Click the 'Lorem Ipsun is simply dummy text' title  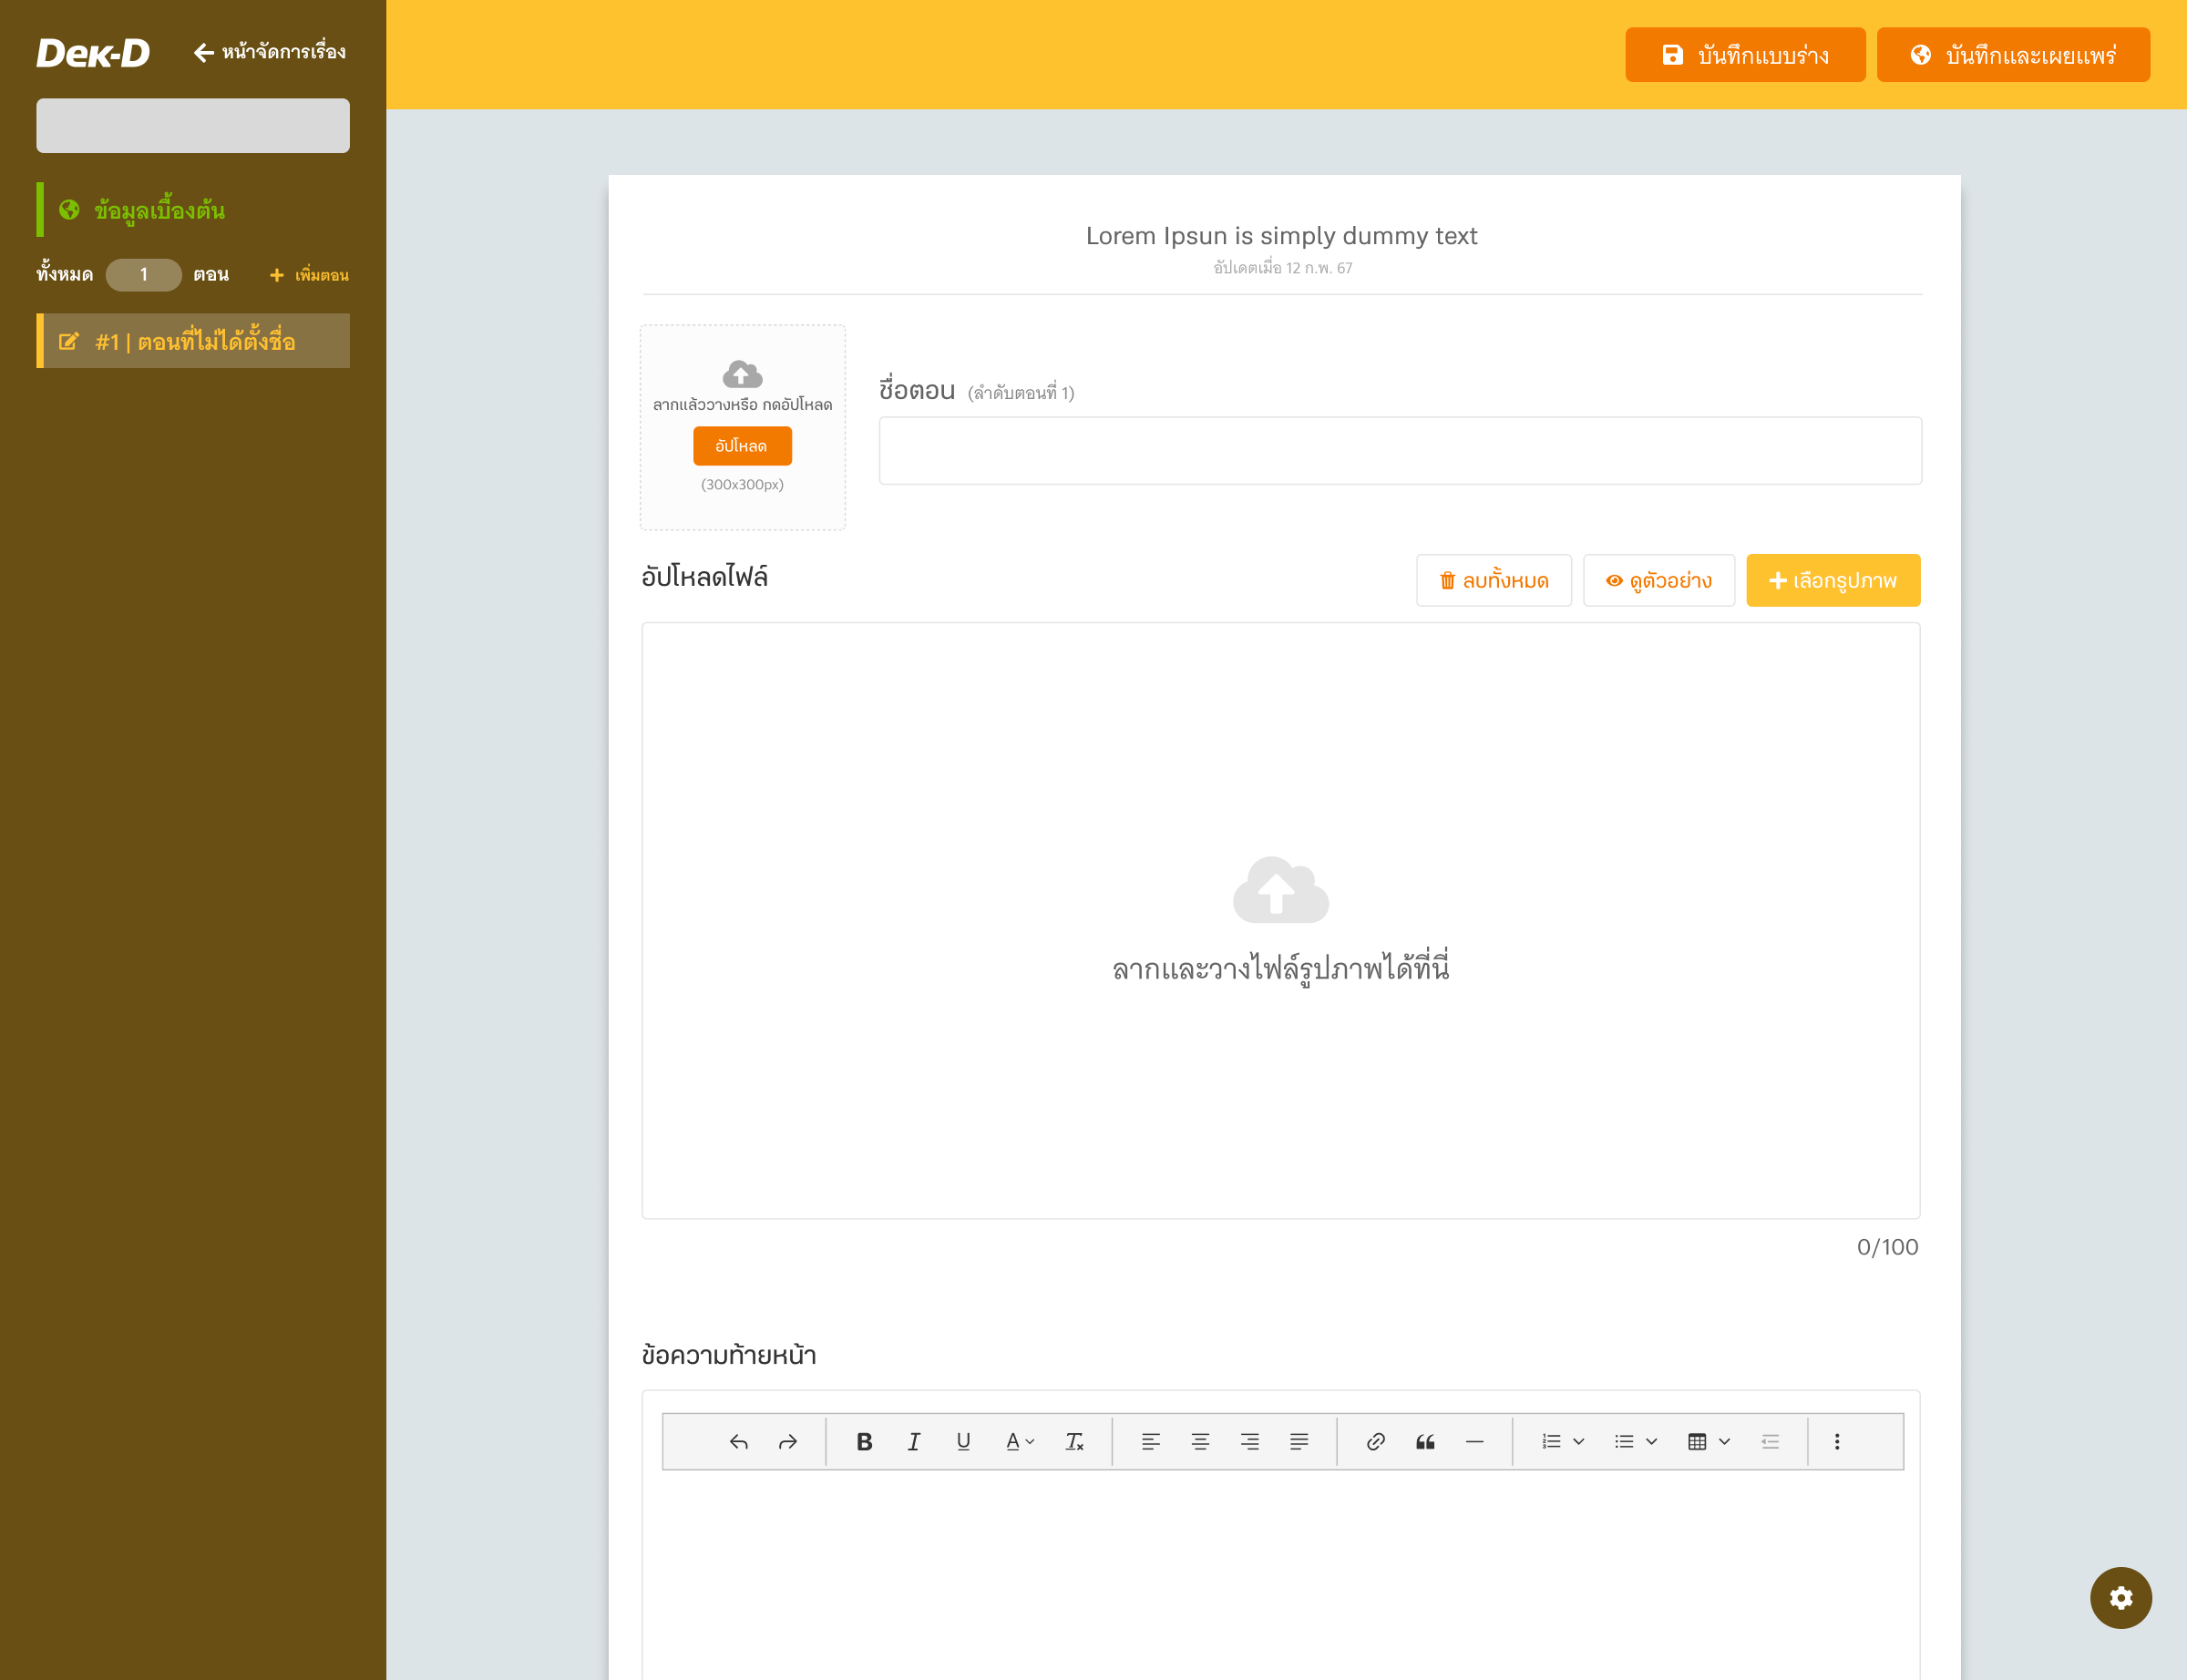1281,236
